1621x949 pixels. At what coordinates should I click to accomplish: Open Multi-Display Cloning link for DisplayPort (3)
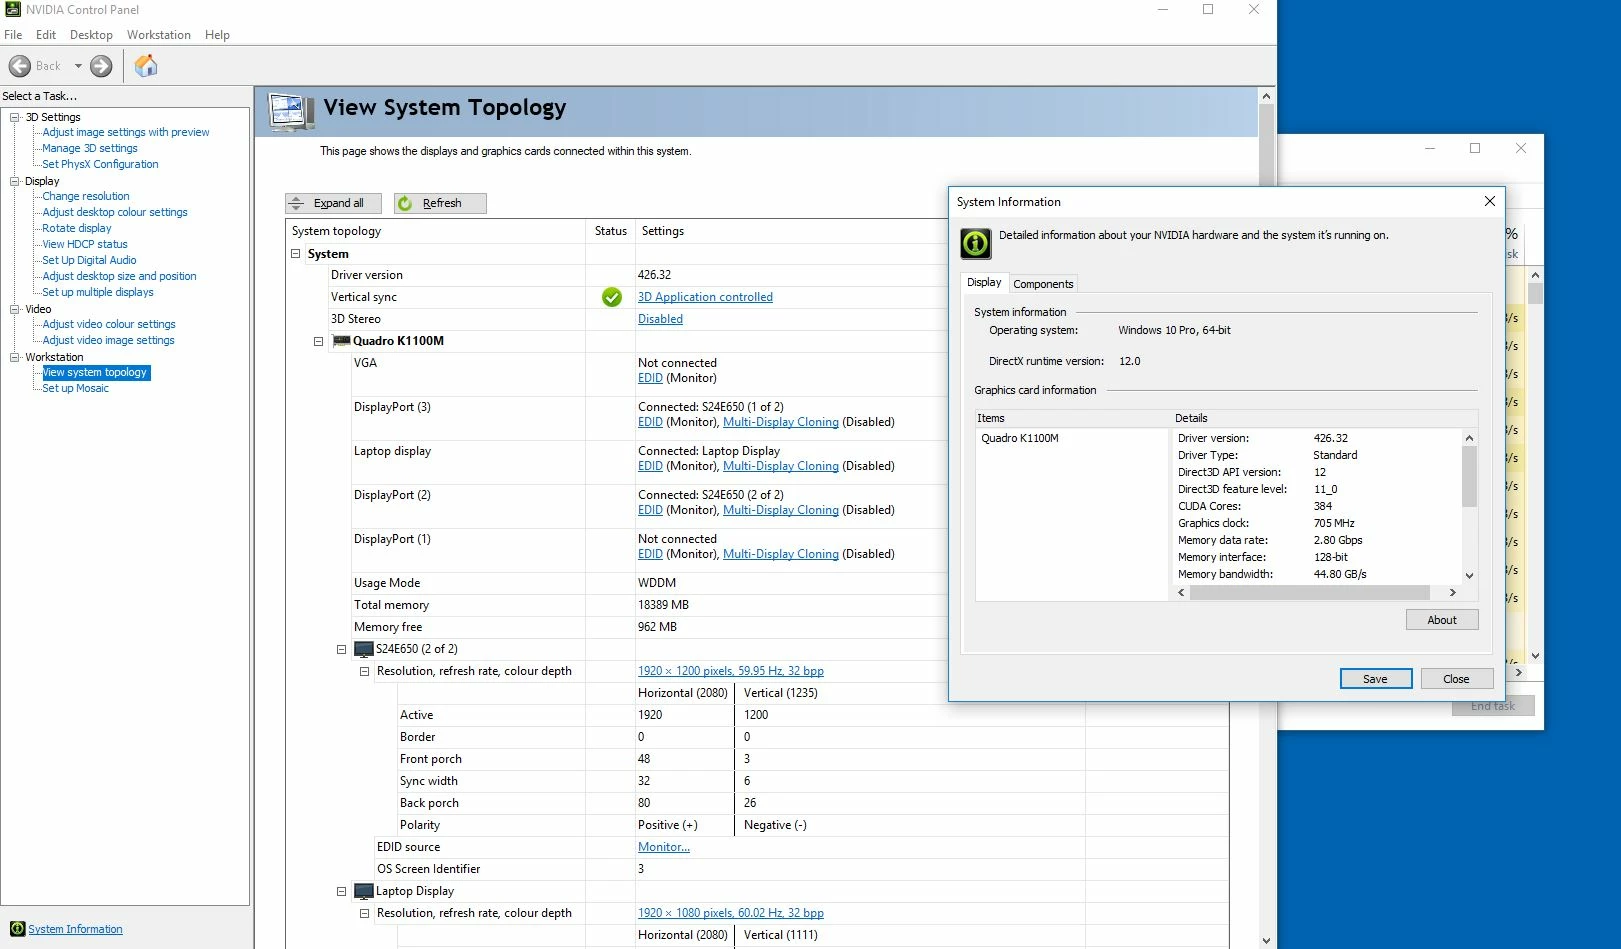click(x=781, y=422)
